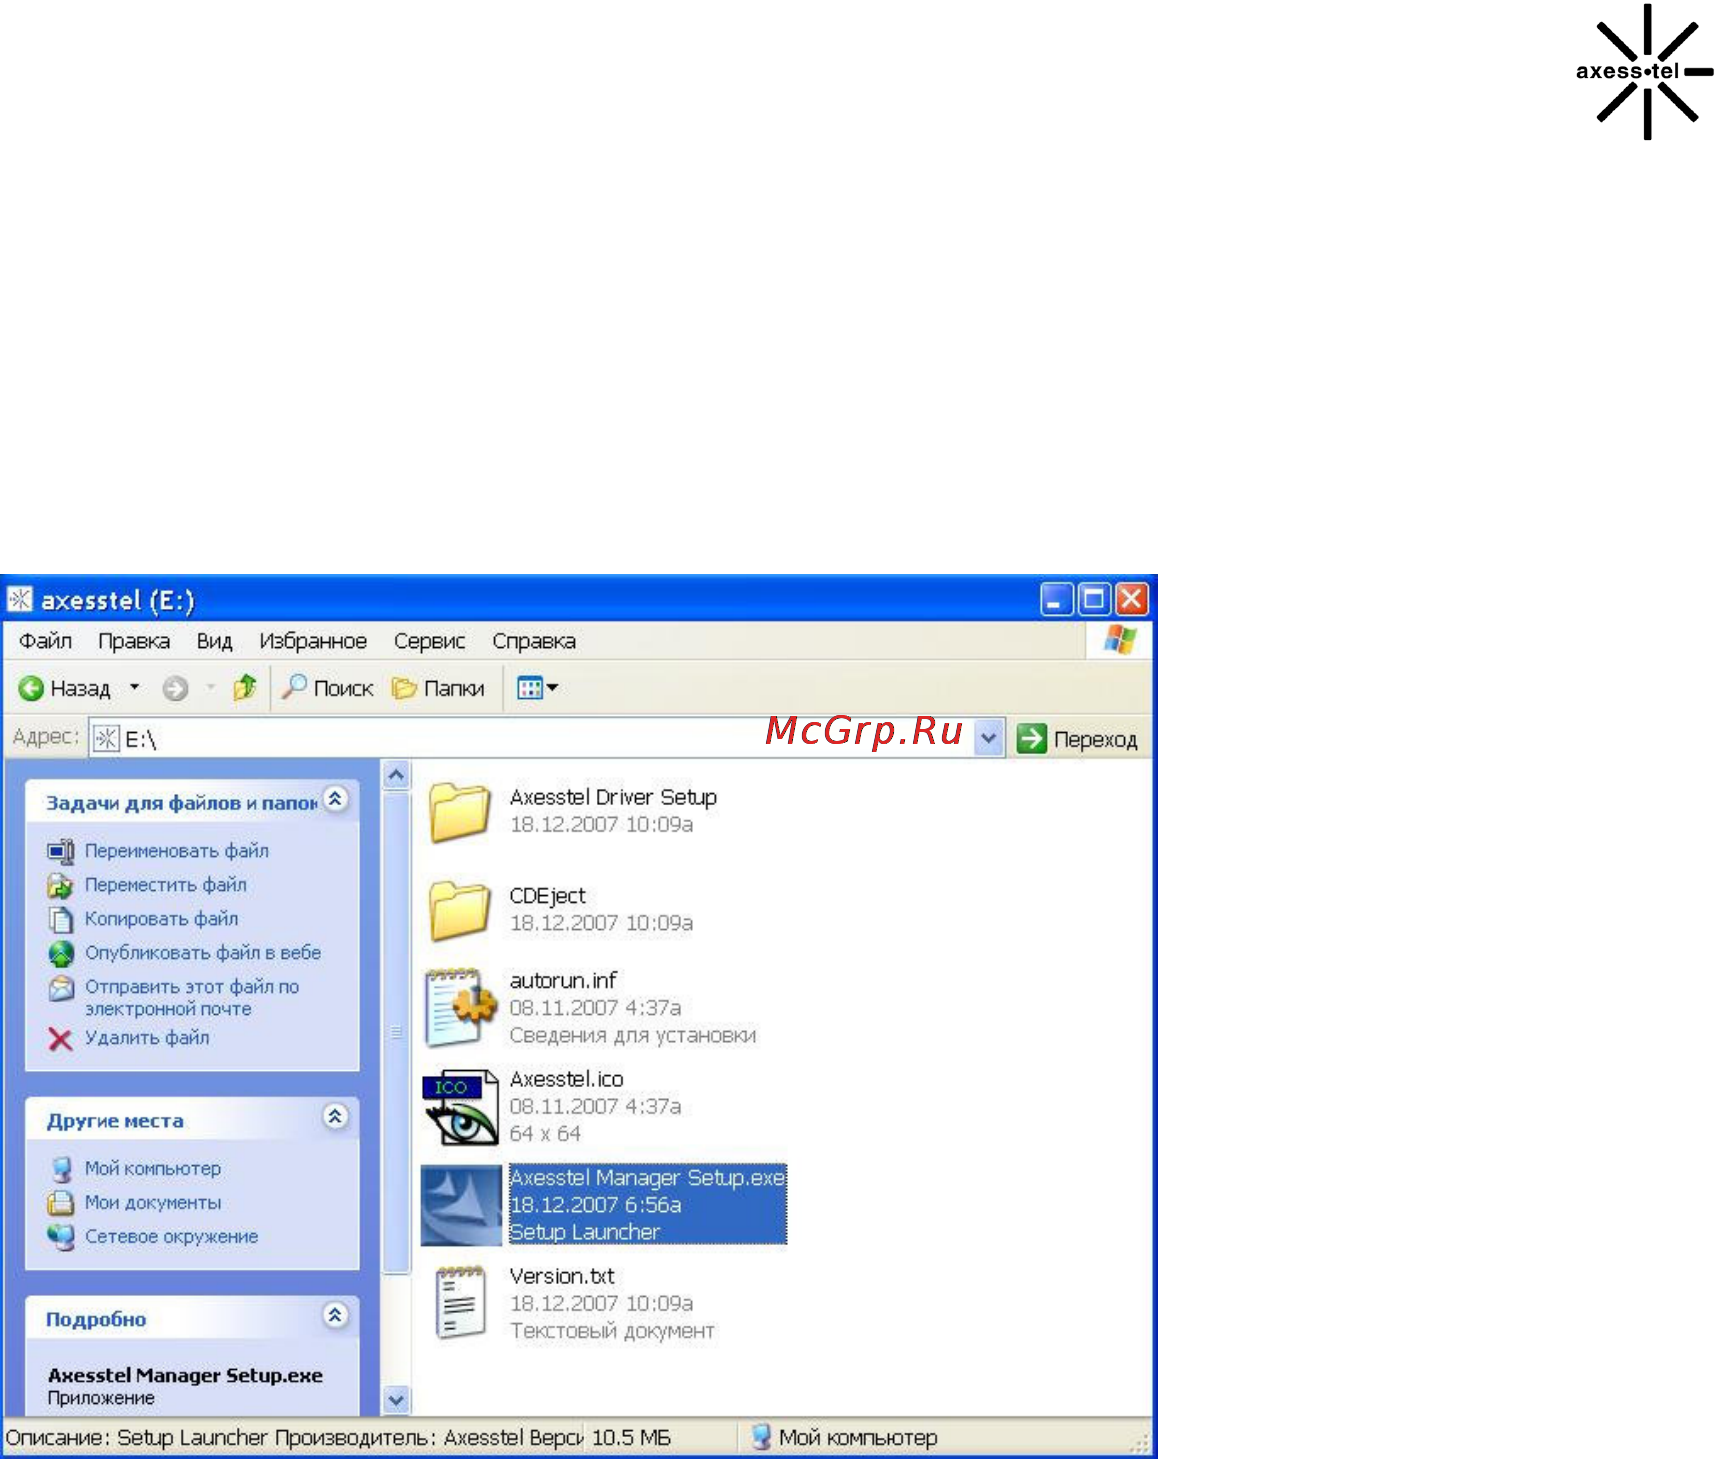Click the Копировать файл link
The height and width of the screenshot is (1459, 1717).
(x=161, y=919)
